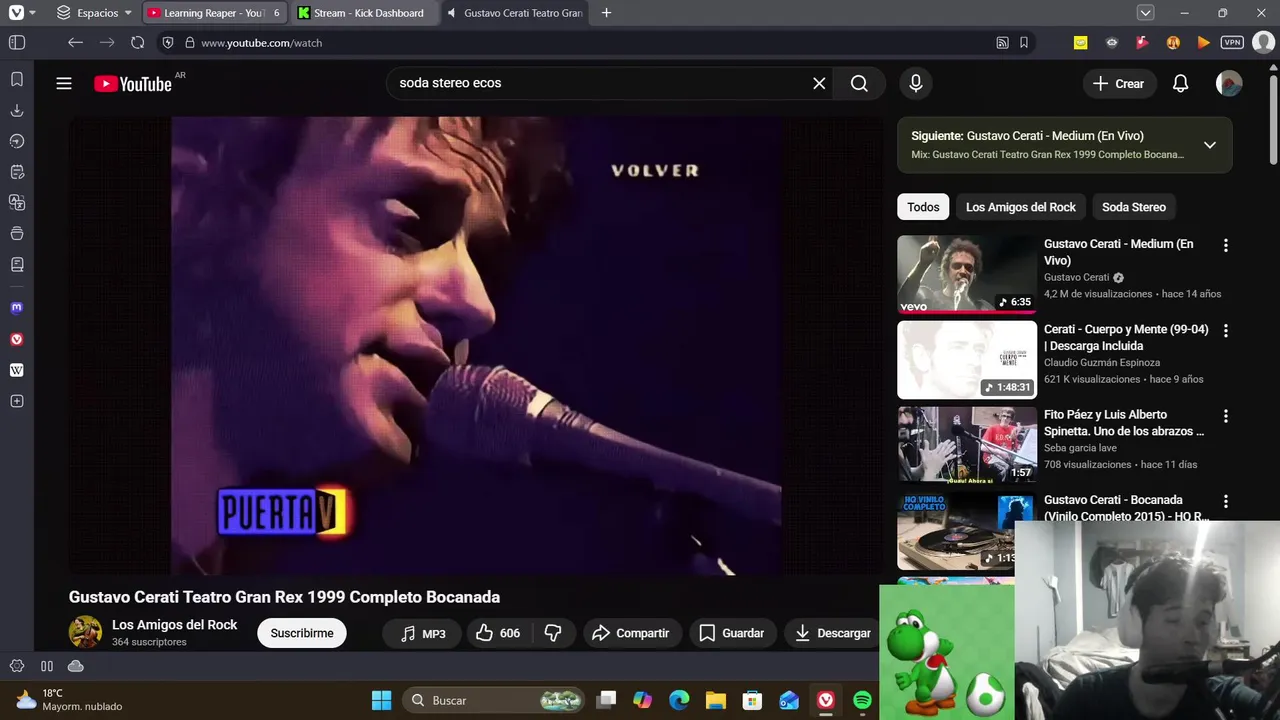Open options for Cuerpo y Mente video
The image size is (1280, 720).
point(1225,330)
